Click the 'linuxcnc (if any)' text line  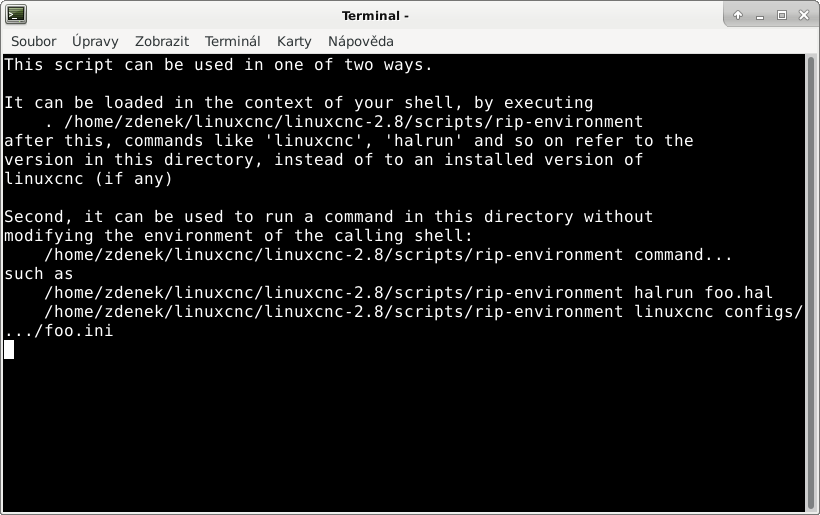click(88, 179)
